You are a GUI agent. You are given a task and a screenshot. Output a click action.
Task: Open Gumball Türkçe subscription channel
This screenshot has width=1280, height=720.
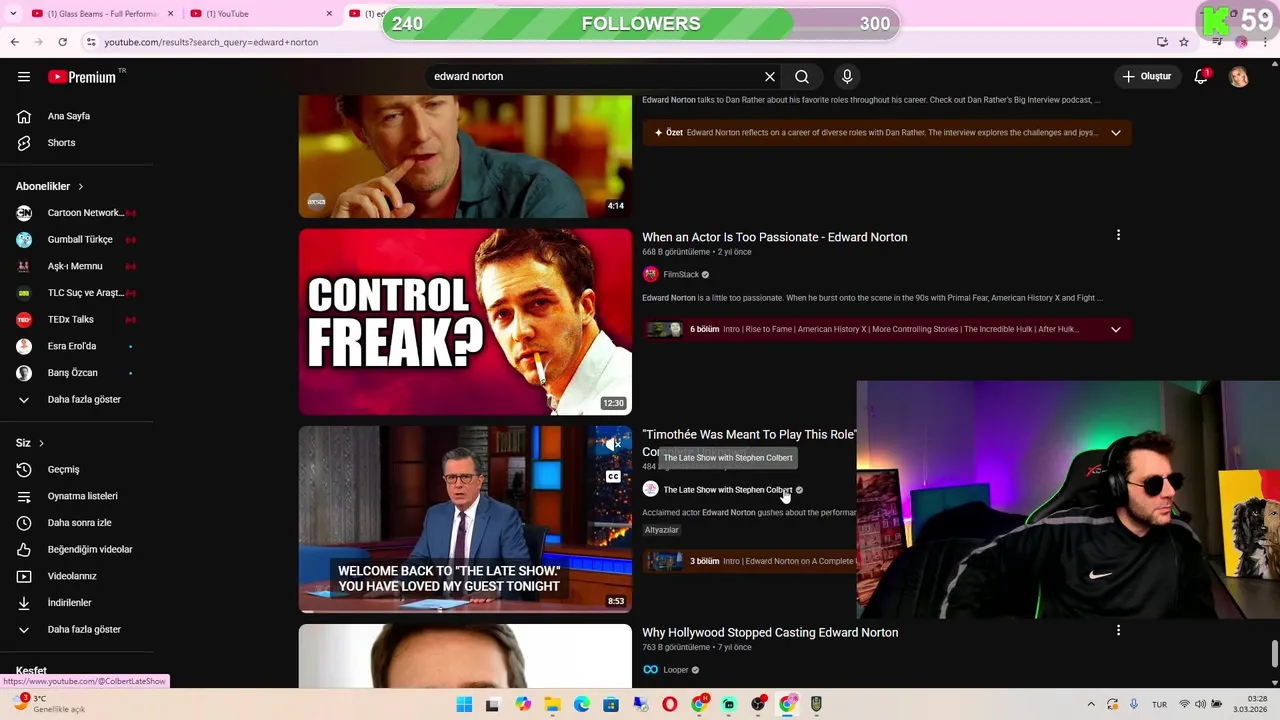80,240
